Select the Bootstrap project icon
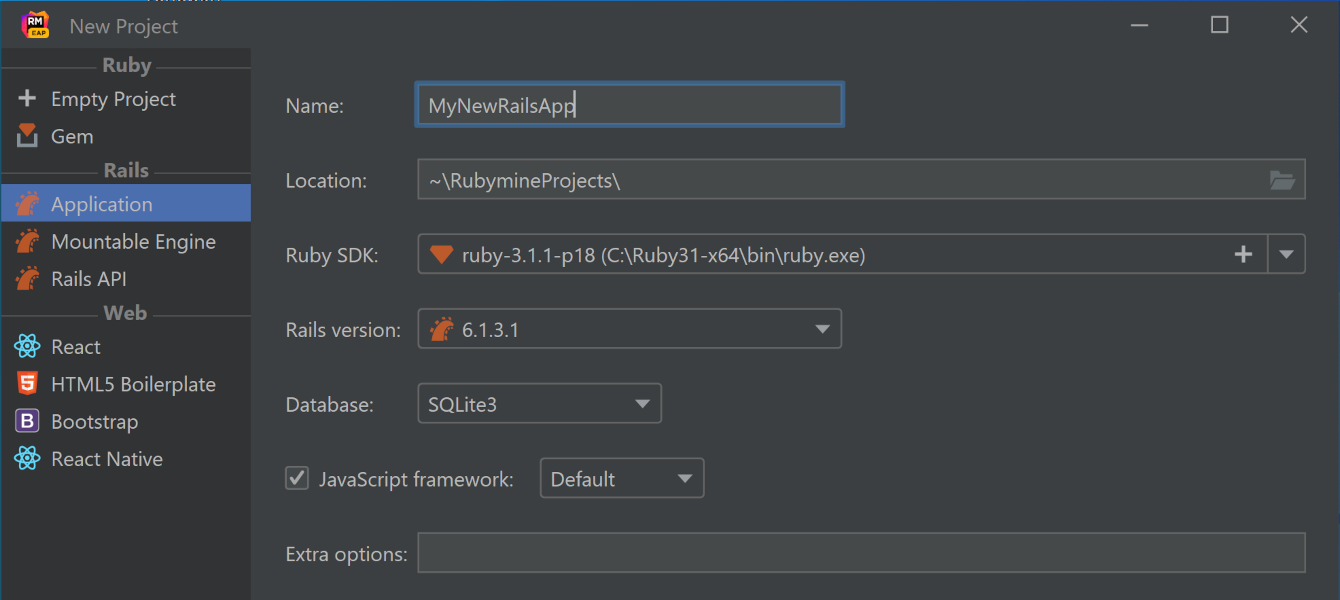The image size is (1340, 600). (27, 422)
